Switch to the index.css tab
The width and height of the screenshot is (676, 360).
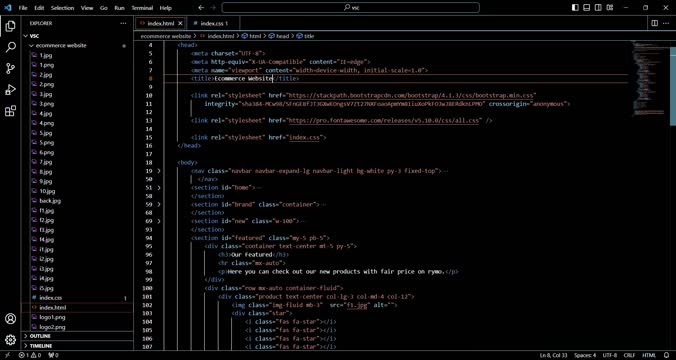(x=214, y=23)
